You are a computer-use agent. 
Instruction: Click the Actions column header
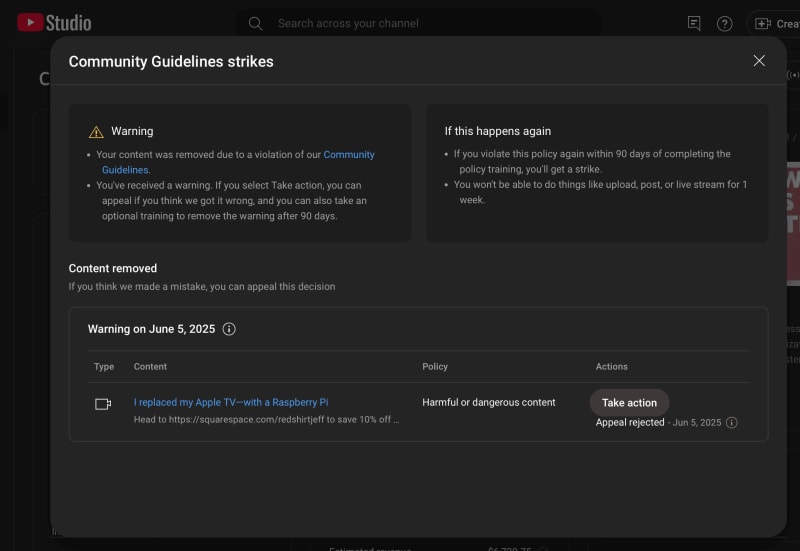(611, 367)
